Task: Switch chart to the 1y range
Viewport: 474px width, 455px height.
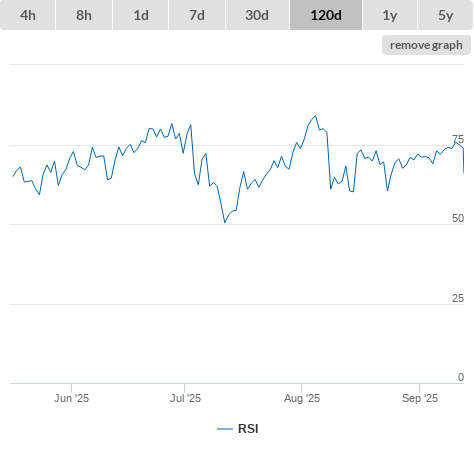Action: [390, 15]
